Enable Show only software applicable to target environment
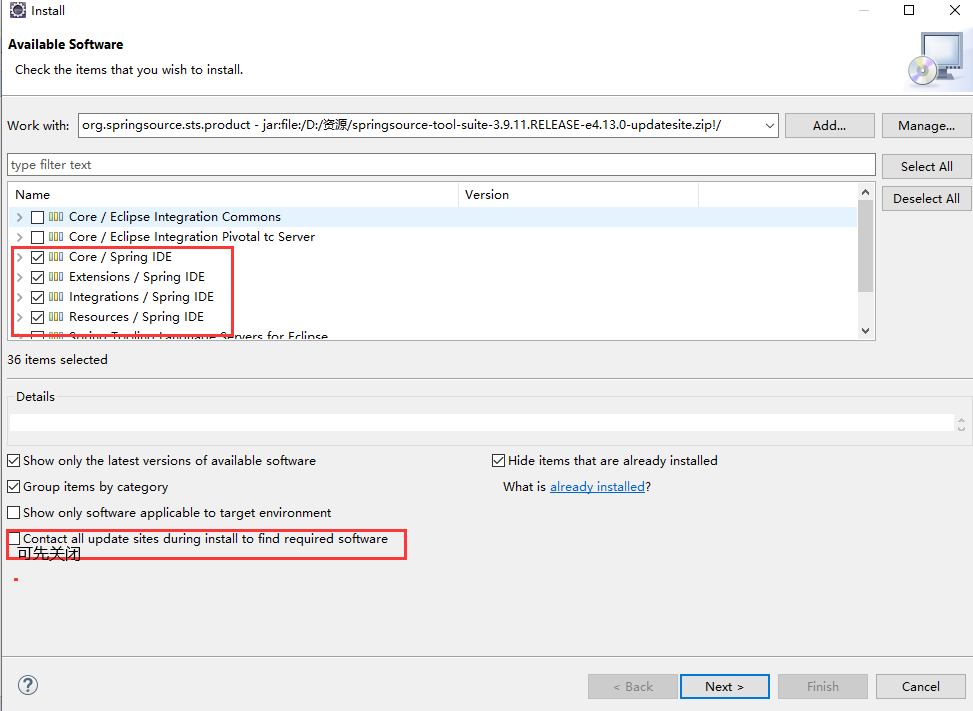The width and height of the screenshot is (973, 711). point(14,513)
